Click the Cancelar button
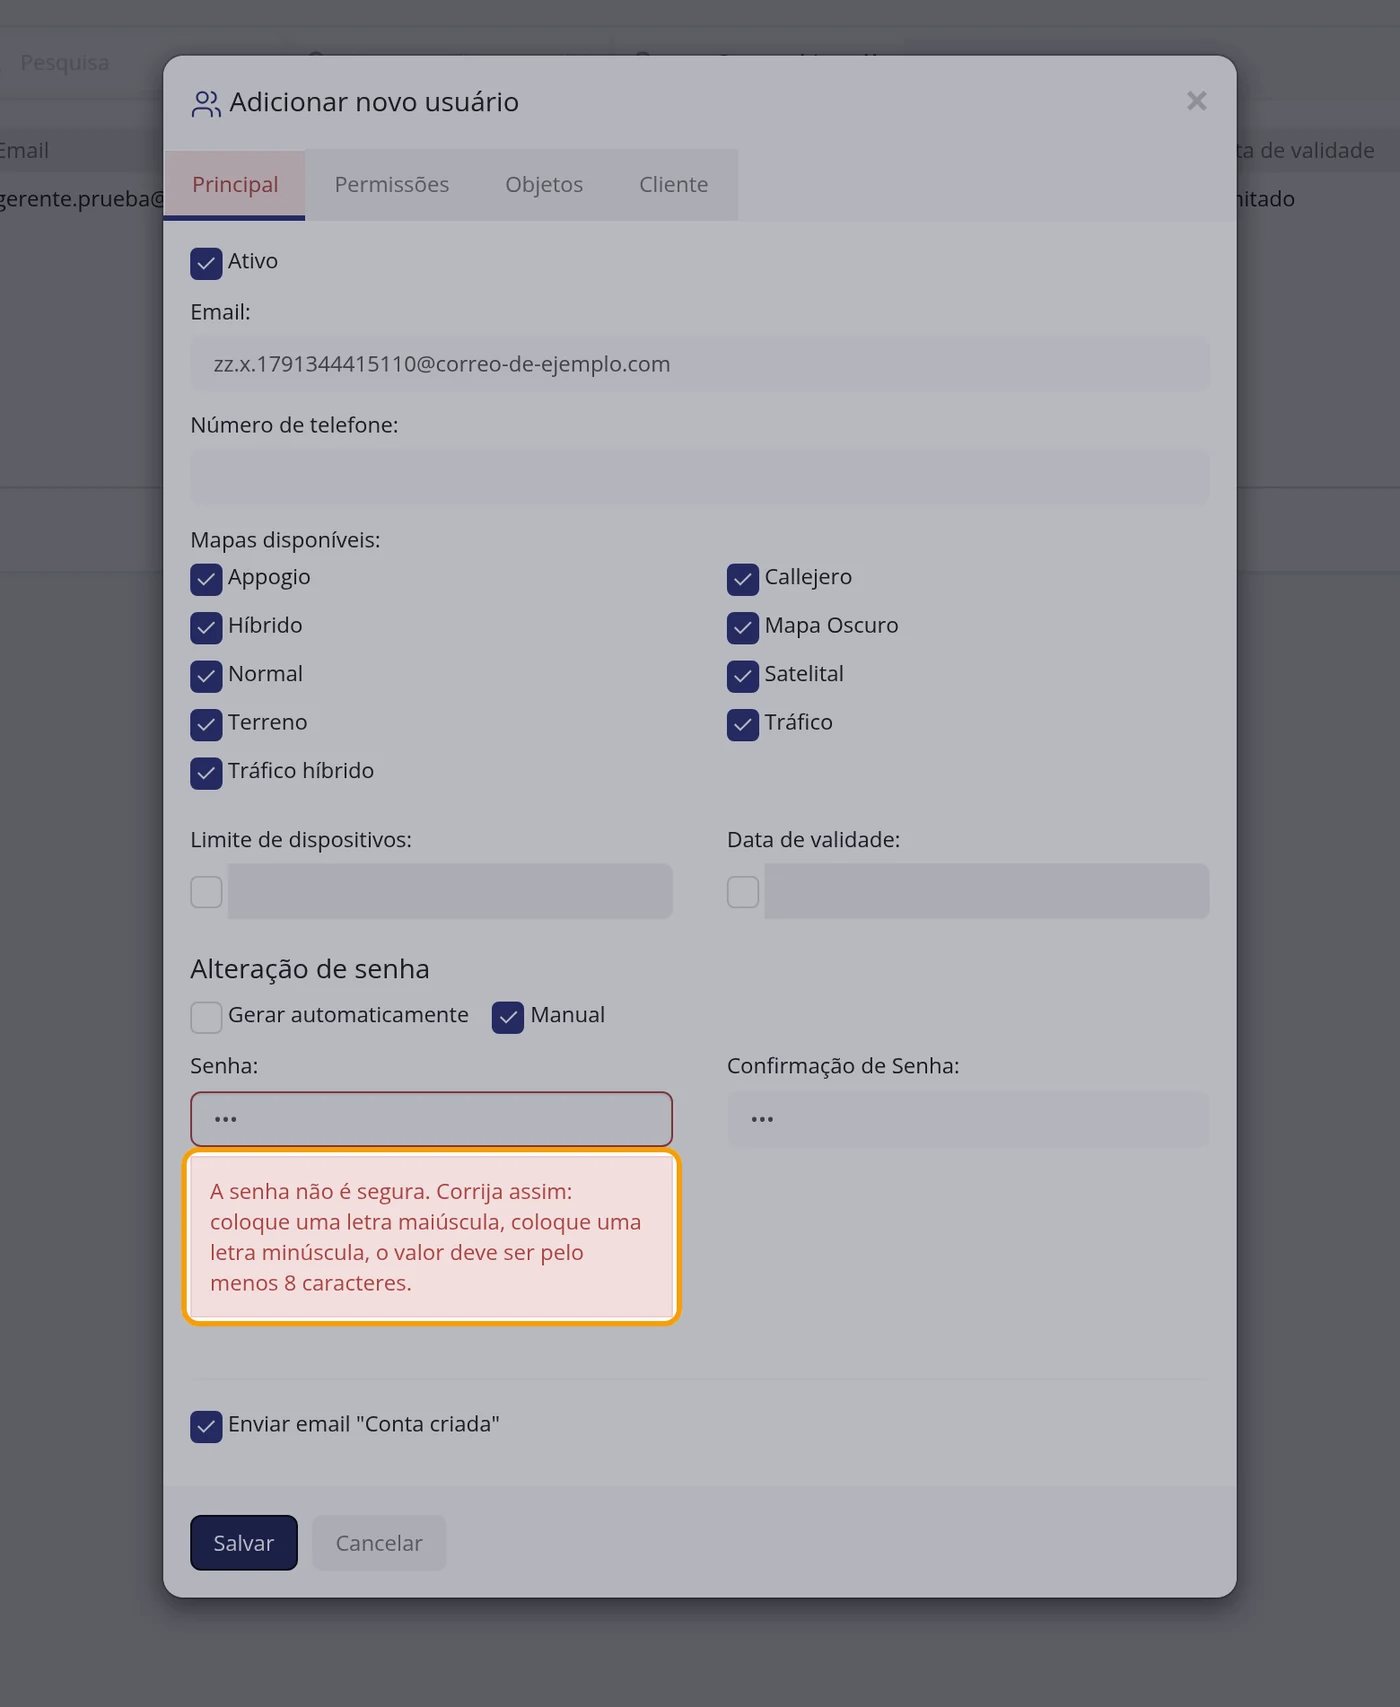This screenshot has width=1400, height=1707. tap(379, 1543)
